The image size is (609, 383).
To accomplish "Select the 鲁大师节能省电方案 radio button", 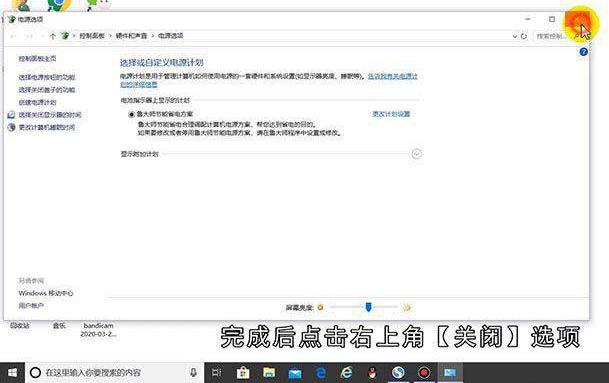I will pyautogui.click(x=131, y=115).
